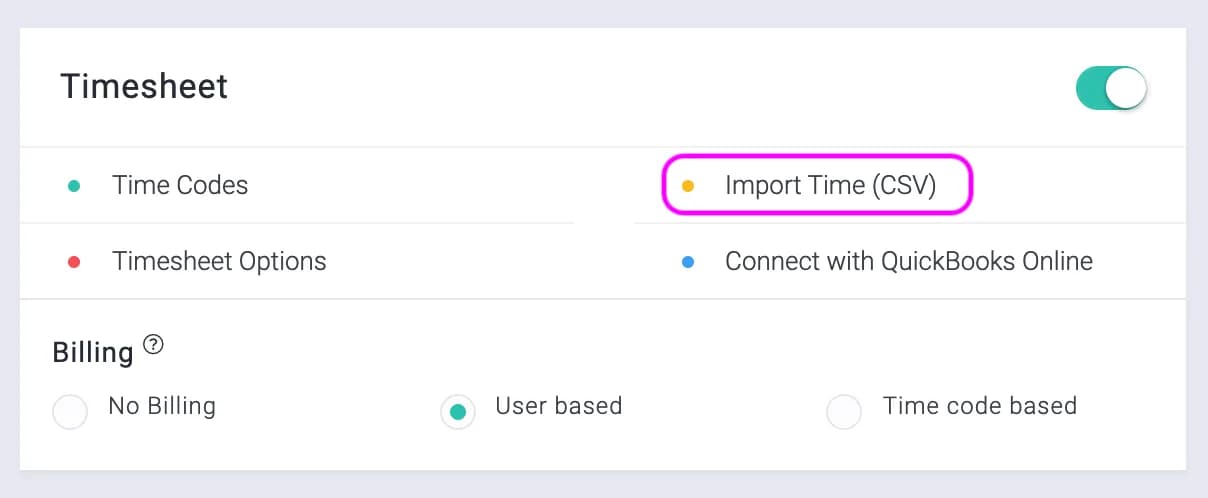
Task: Select the No Billing radio button
Action: tap(70, 411)
